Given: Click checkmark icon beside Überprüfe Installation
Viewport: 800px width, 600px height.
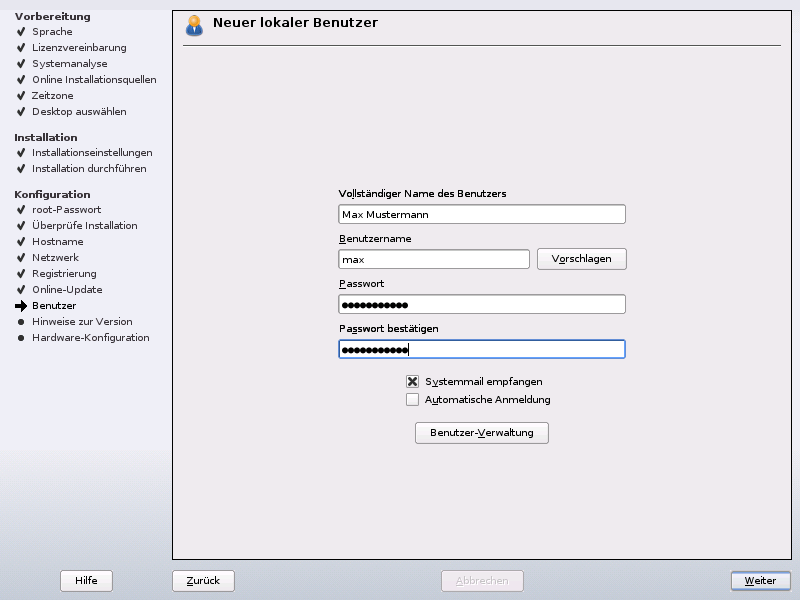Looking at the screenshot, I should coord(21,226).
